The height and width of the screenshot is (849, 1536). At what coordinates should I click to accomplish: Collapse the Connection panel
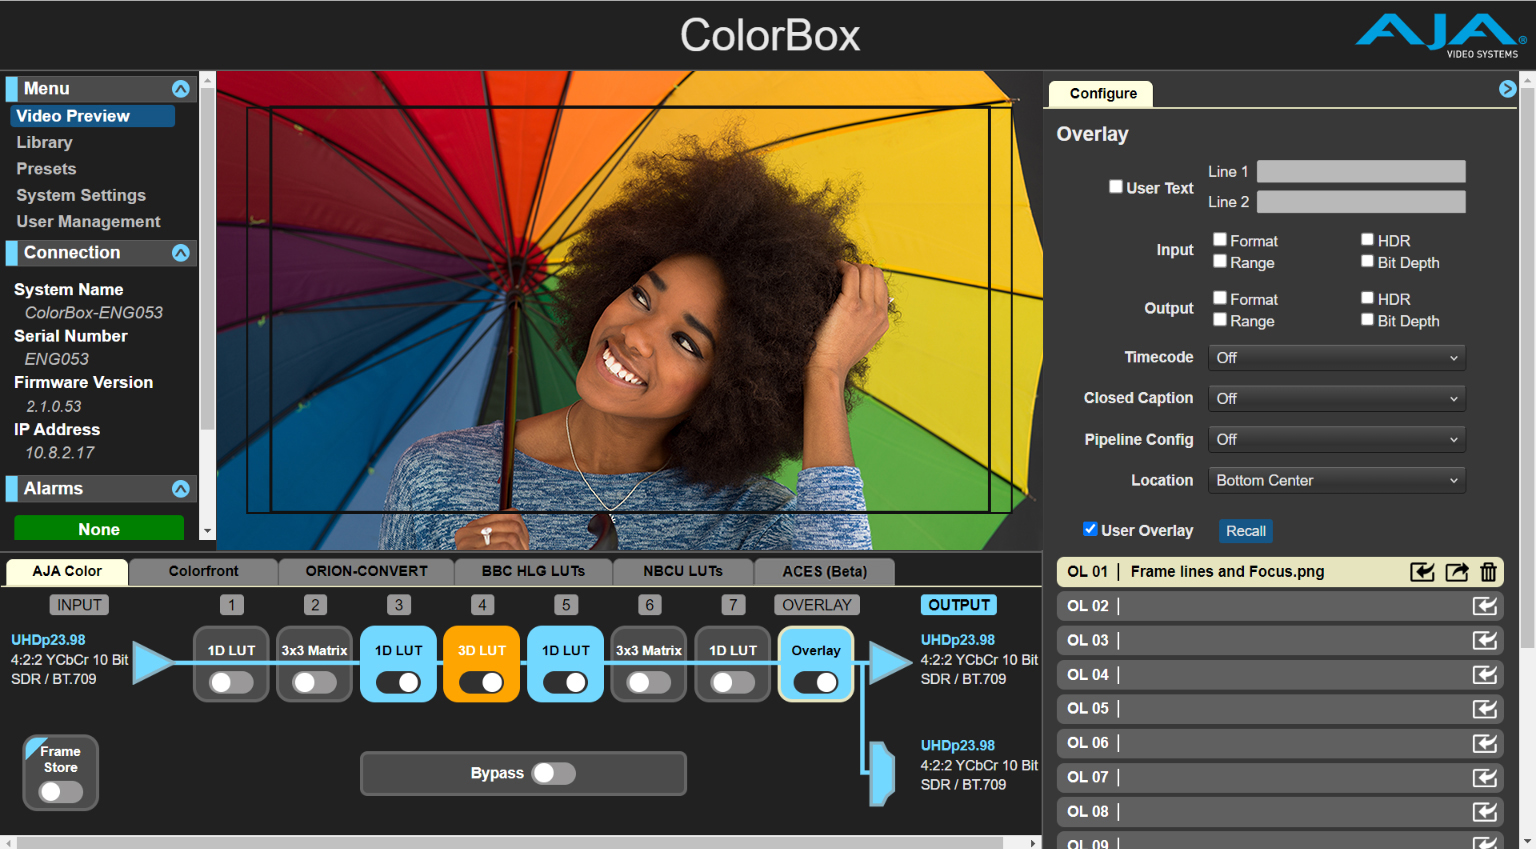click(x=181, y=253)
